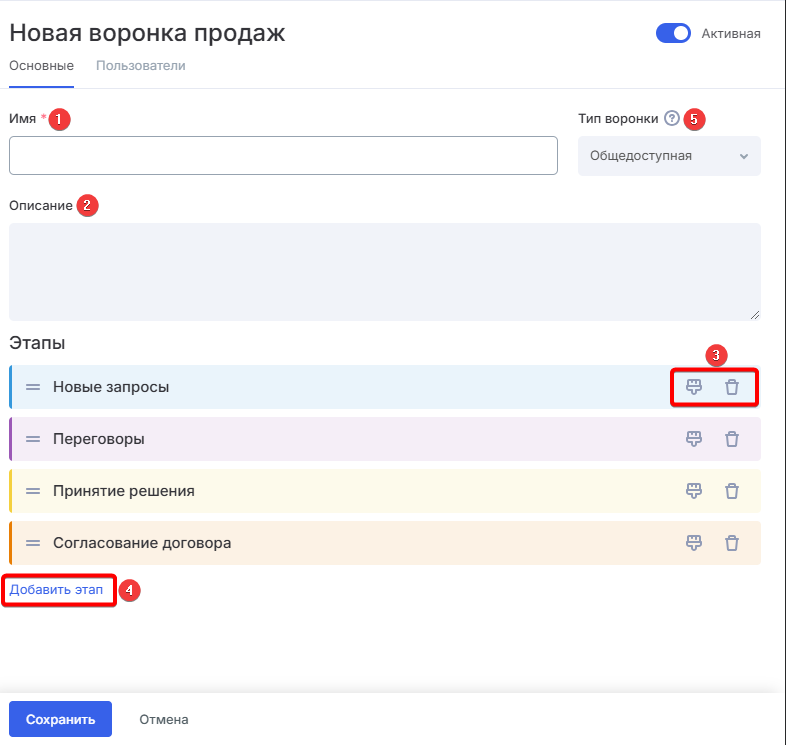
Task: Click the Отмена button
Action: pyautogui.click(x=164, y=719)
